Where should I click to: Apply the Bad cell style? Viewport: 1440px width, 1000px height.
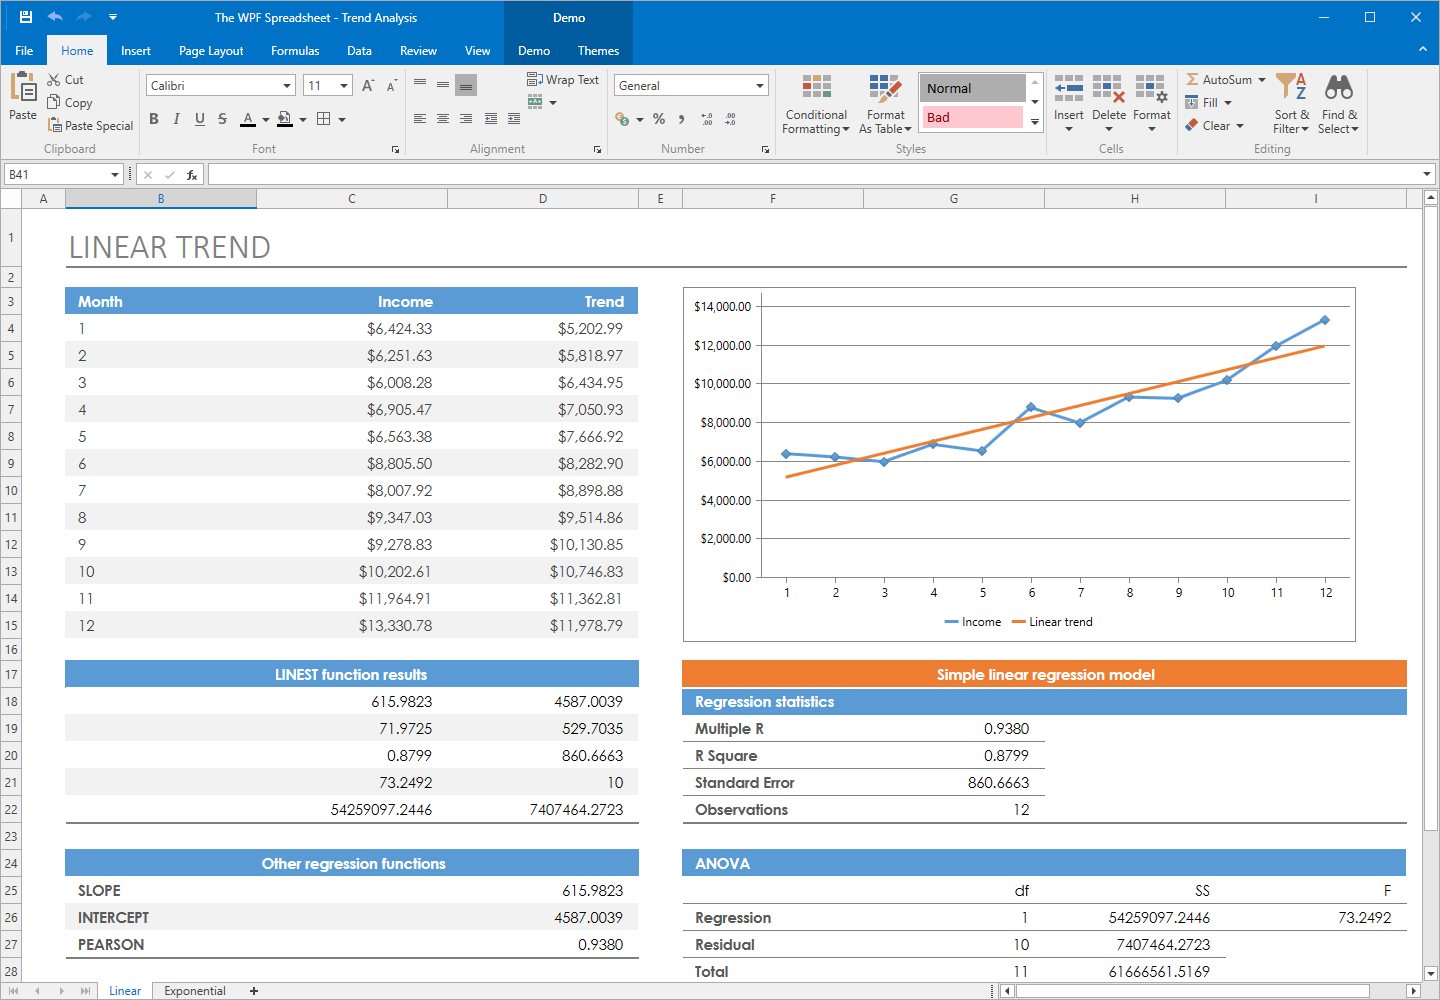[972, 117]
